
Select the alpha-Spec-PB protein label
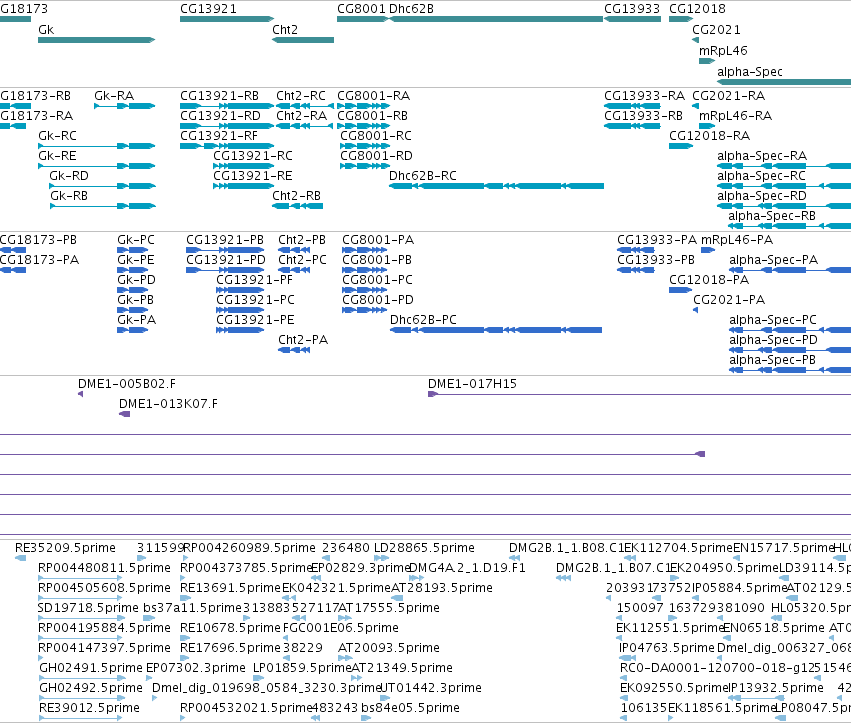click(x=772, y=360)
